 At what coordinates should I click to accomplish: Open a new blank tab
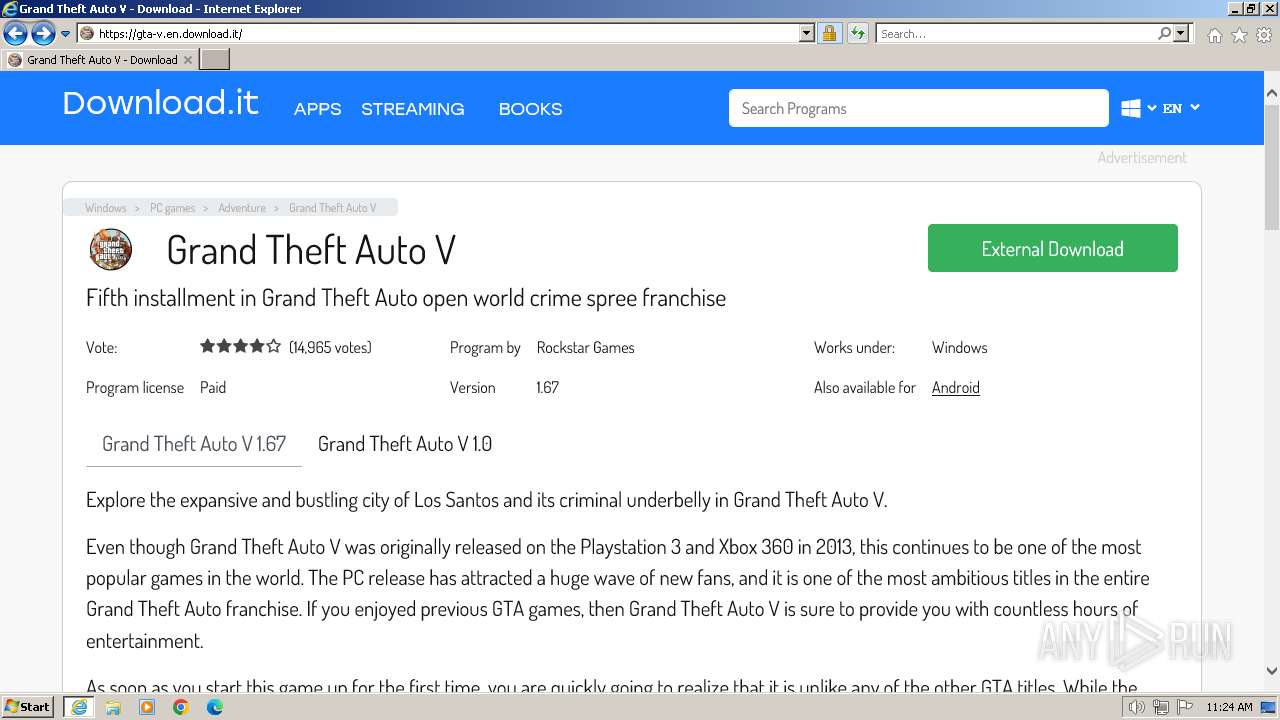215,60
